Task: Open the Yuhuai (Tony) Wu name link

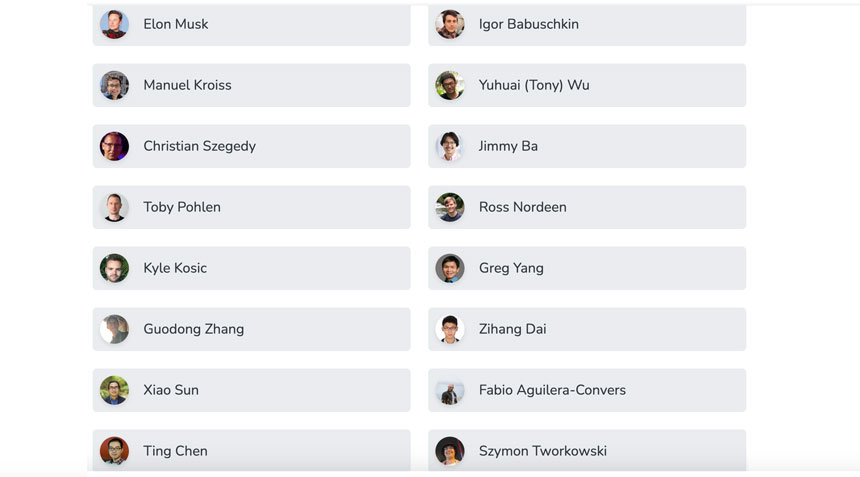Action: pos(534,85)
